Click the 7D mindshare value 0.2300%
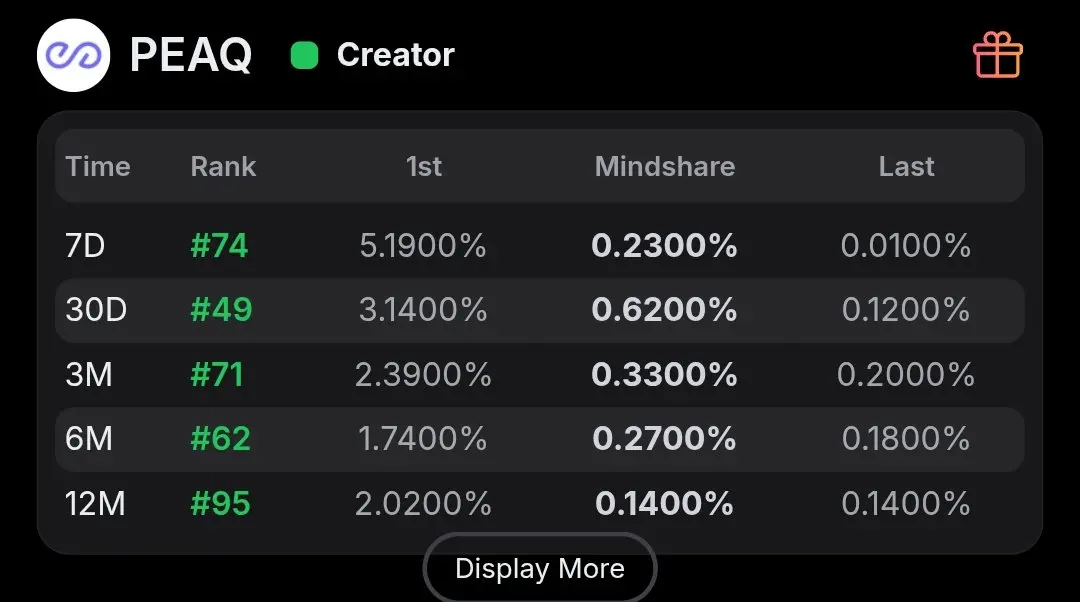 click(664, 245)
